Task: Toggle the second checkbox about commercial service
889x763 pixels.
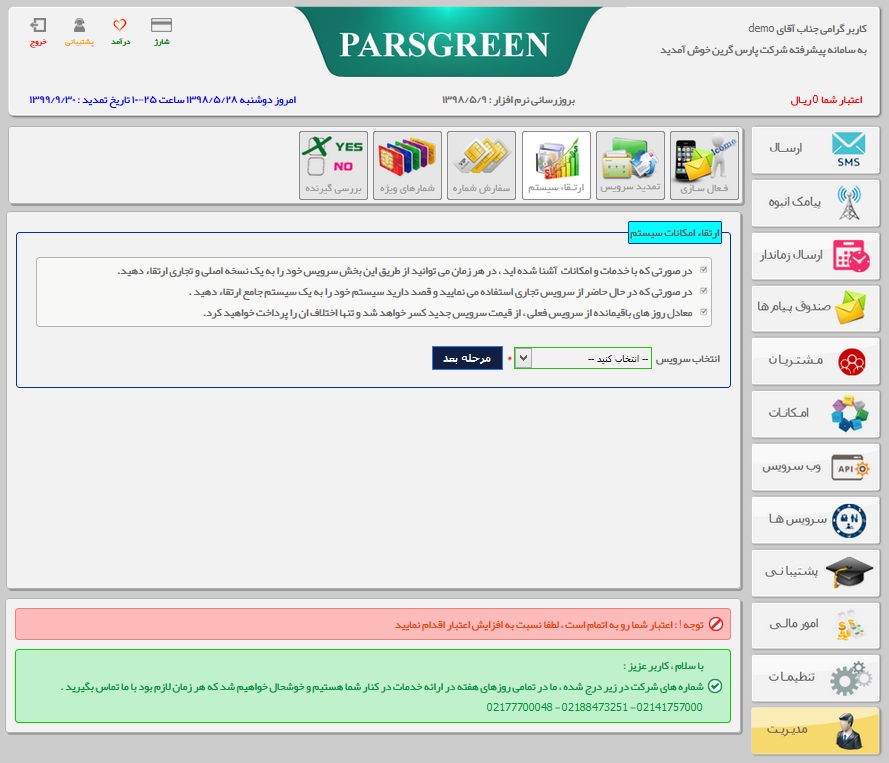Action: pos(705,292)
